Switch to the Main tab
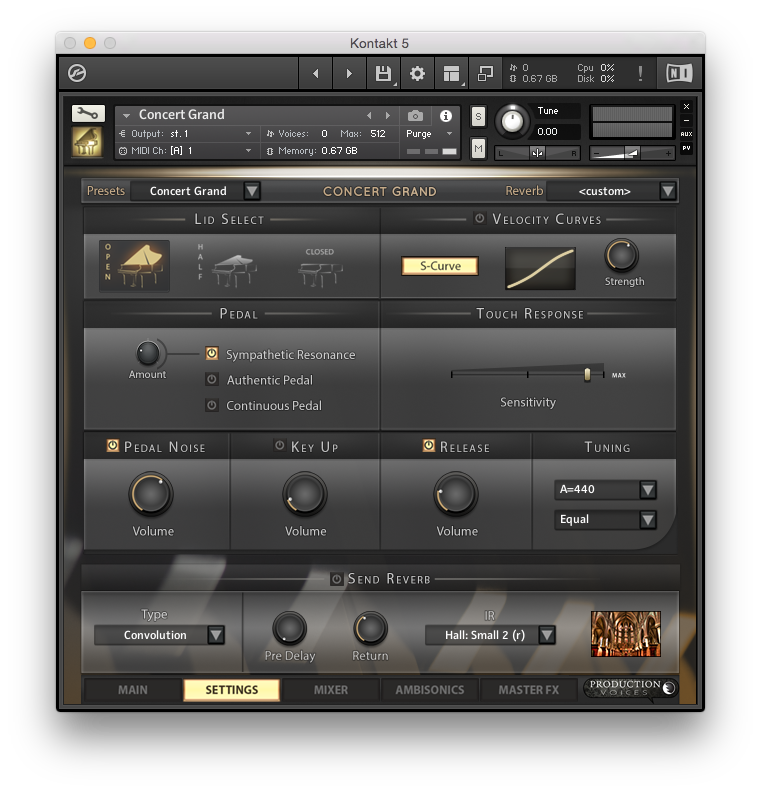This screenshot has width=761, height=792. pos(133,690)
